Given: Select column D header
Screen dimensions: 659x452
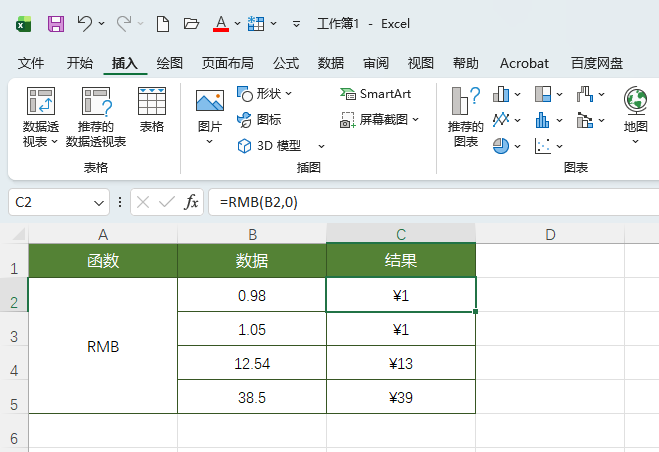Looking at the screenshot, I should click(x=550, y=234).
